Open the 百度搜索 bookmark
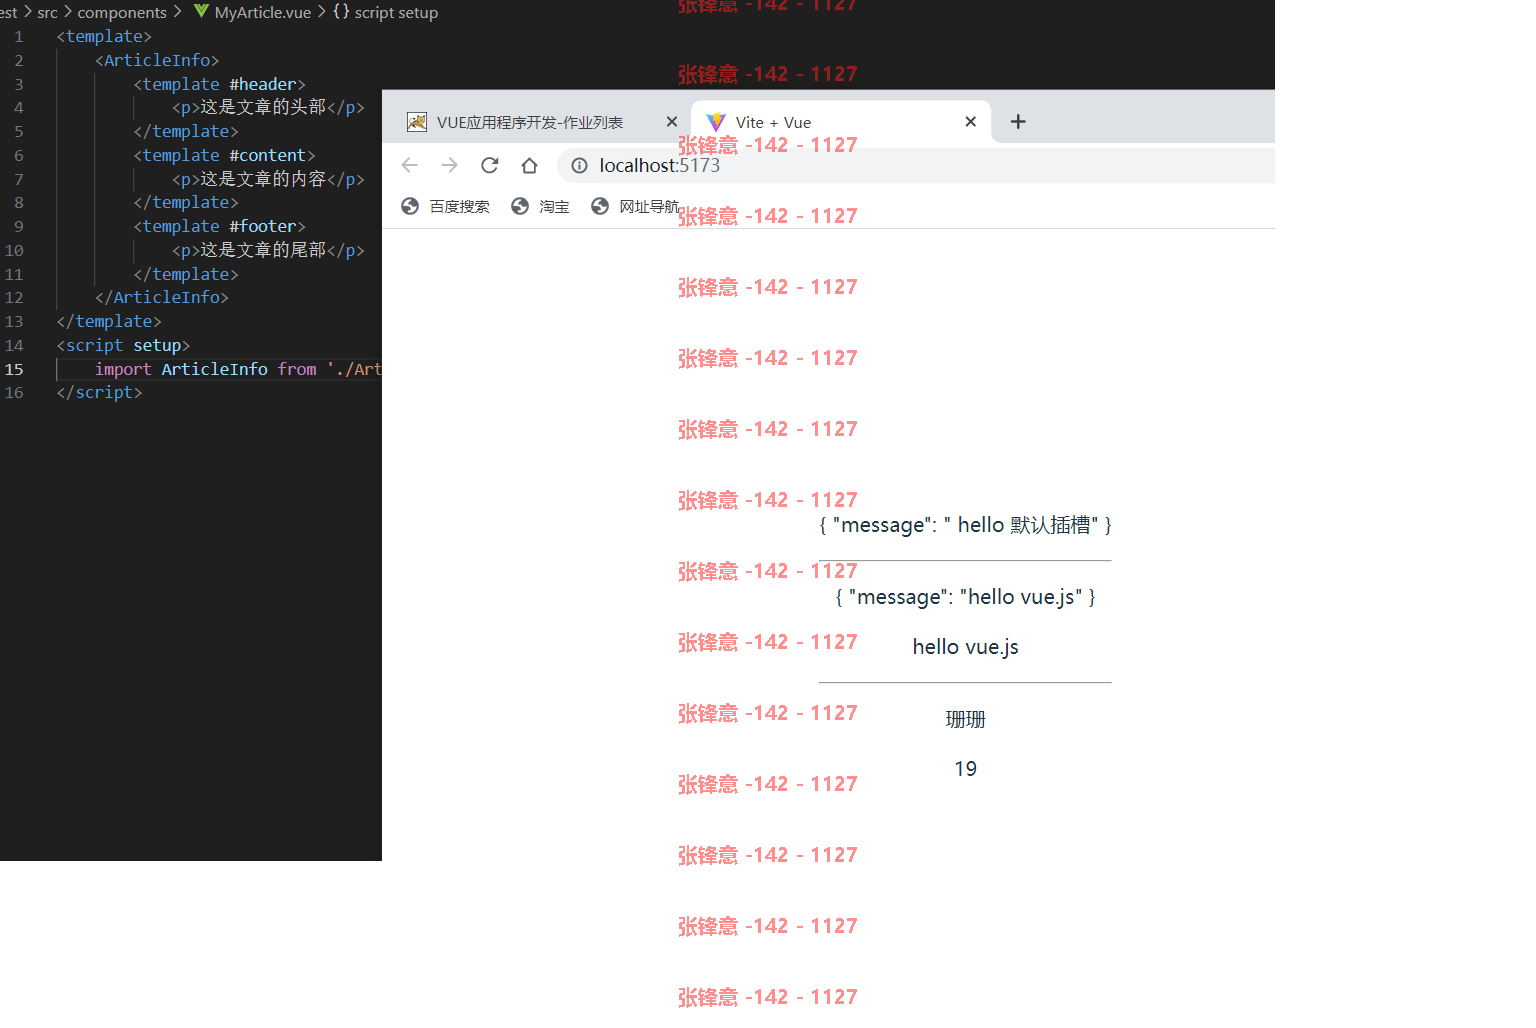 tap(446, 206)
